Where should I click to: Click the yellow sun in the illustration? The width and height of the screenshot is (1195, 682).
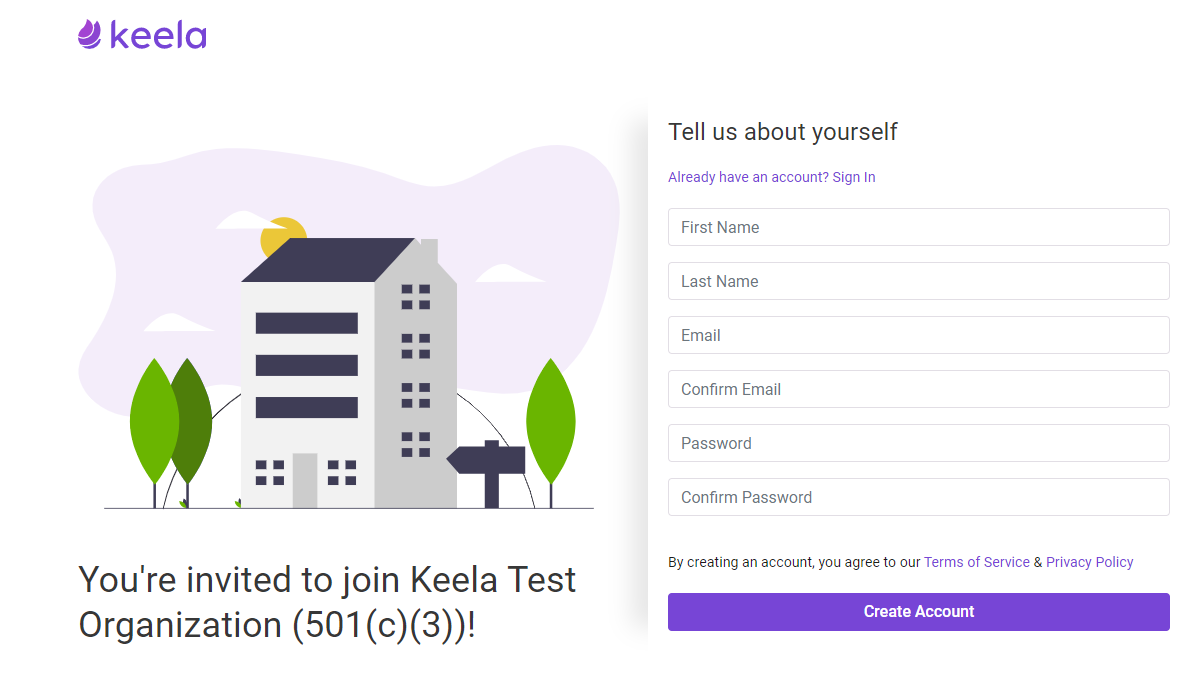[282, 235]
